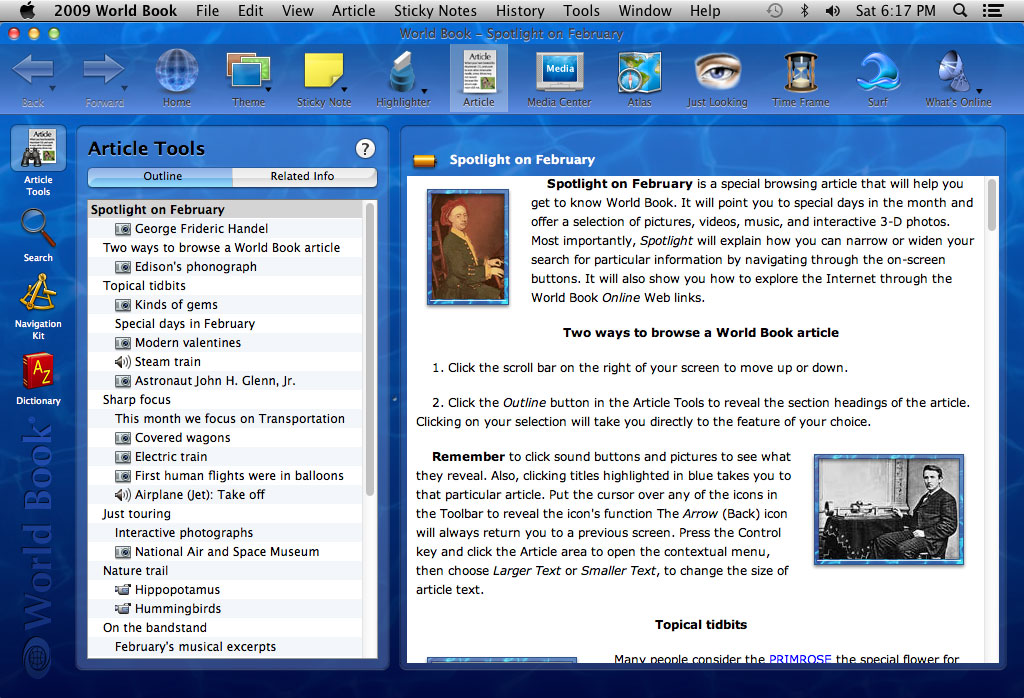Click the outline panel scrollbar
The width and height of the screenshot is (1024, 698).
click(x=370, y=350)
